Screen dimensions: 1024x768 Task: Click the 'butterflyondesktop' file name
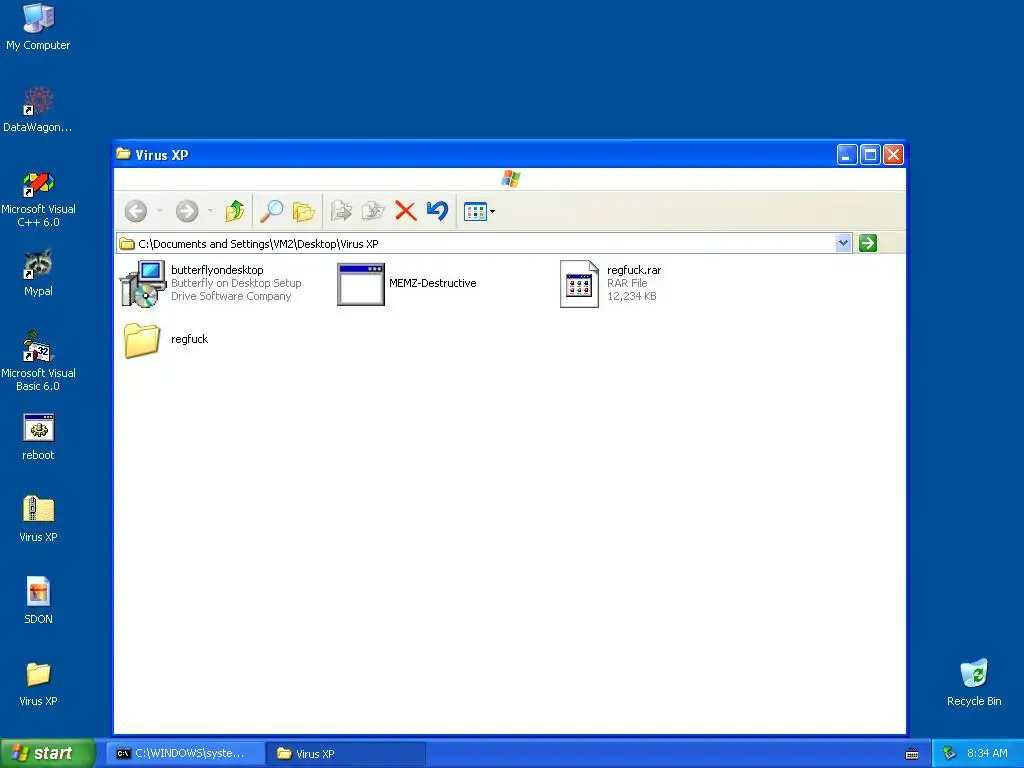pyautogui.click(x=217, y=270)
